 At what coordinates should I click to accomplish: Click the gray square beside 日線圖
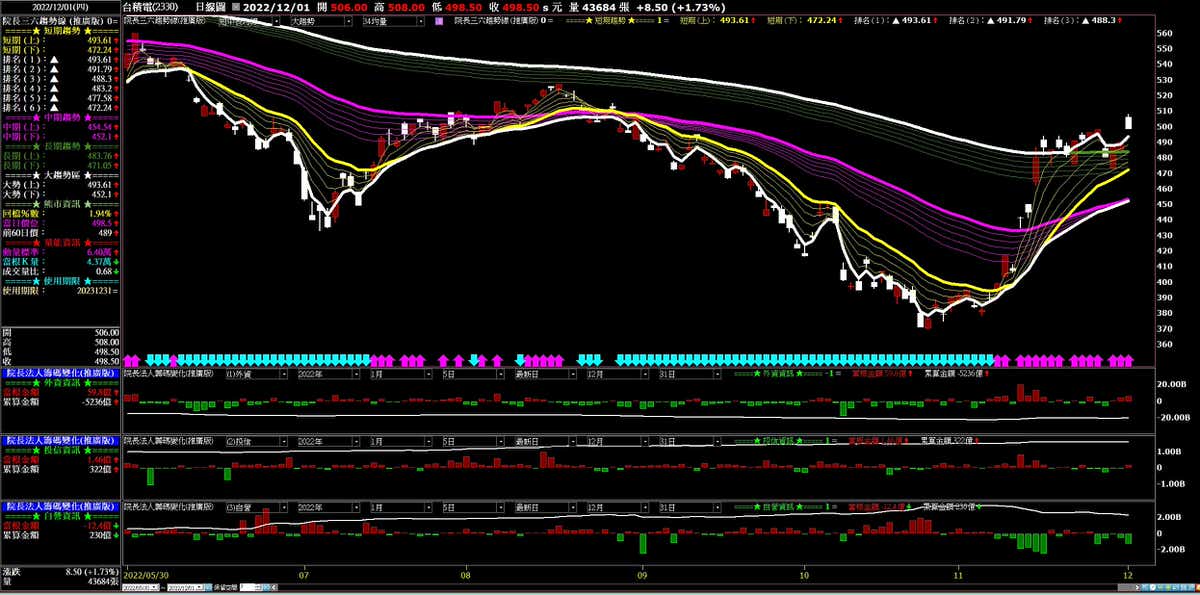coord(235,6)
